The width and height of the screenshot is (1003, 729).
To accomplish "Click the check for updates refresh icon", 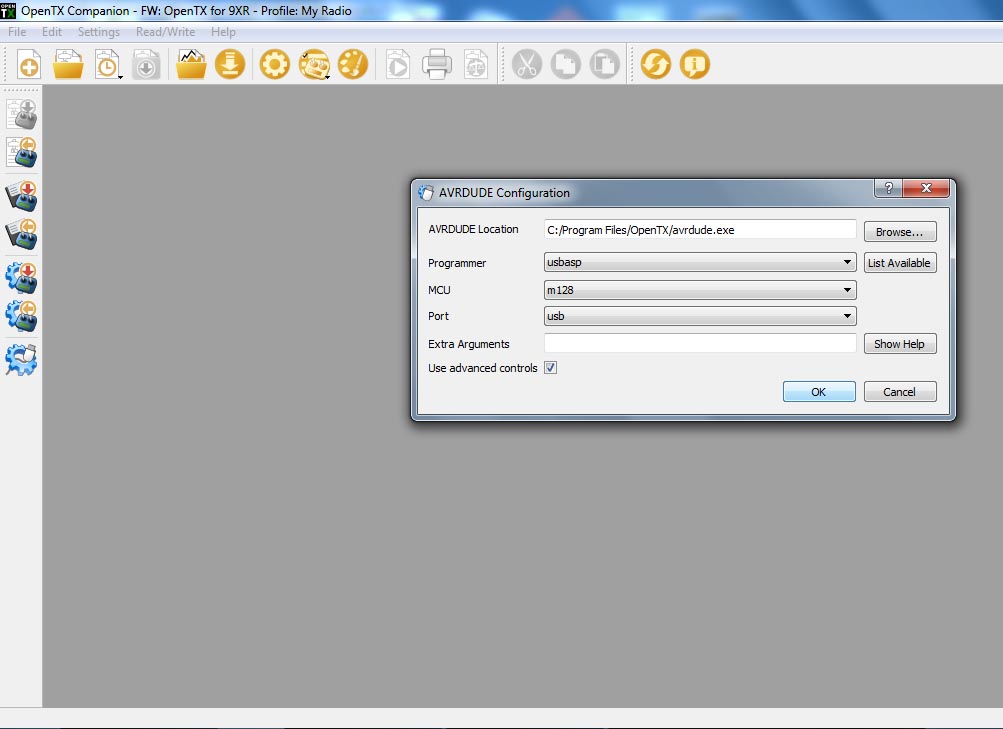I will 656,64.
